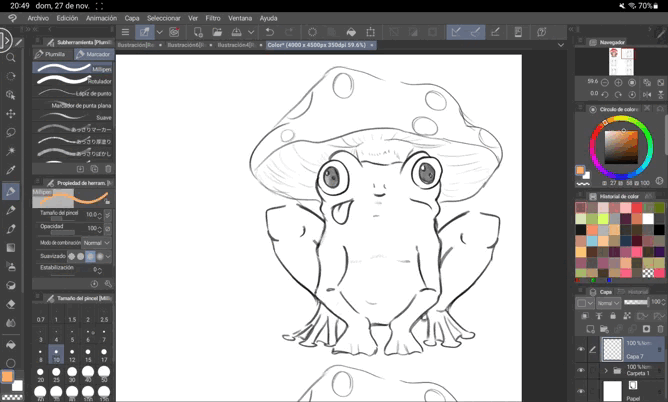
Task: Choose the lasso selection tool
Action: [x=11, y=132]
